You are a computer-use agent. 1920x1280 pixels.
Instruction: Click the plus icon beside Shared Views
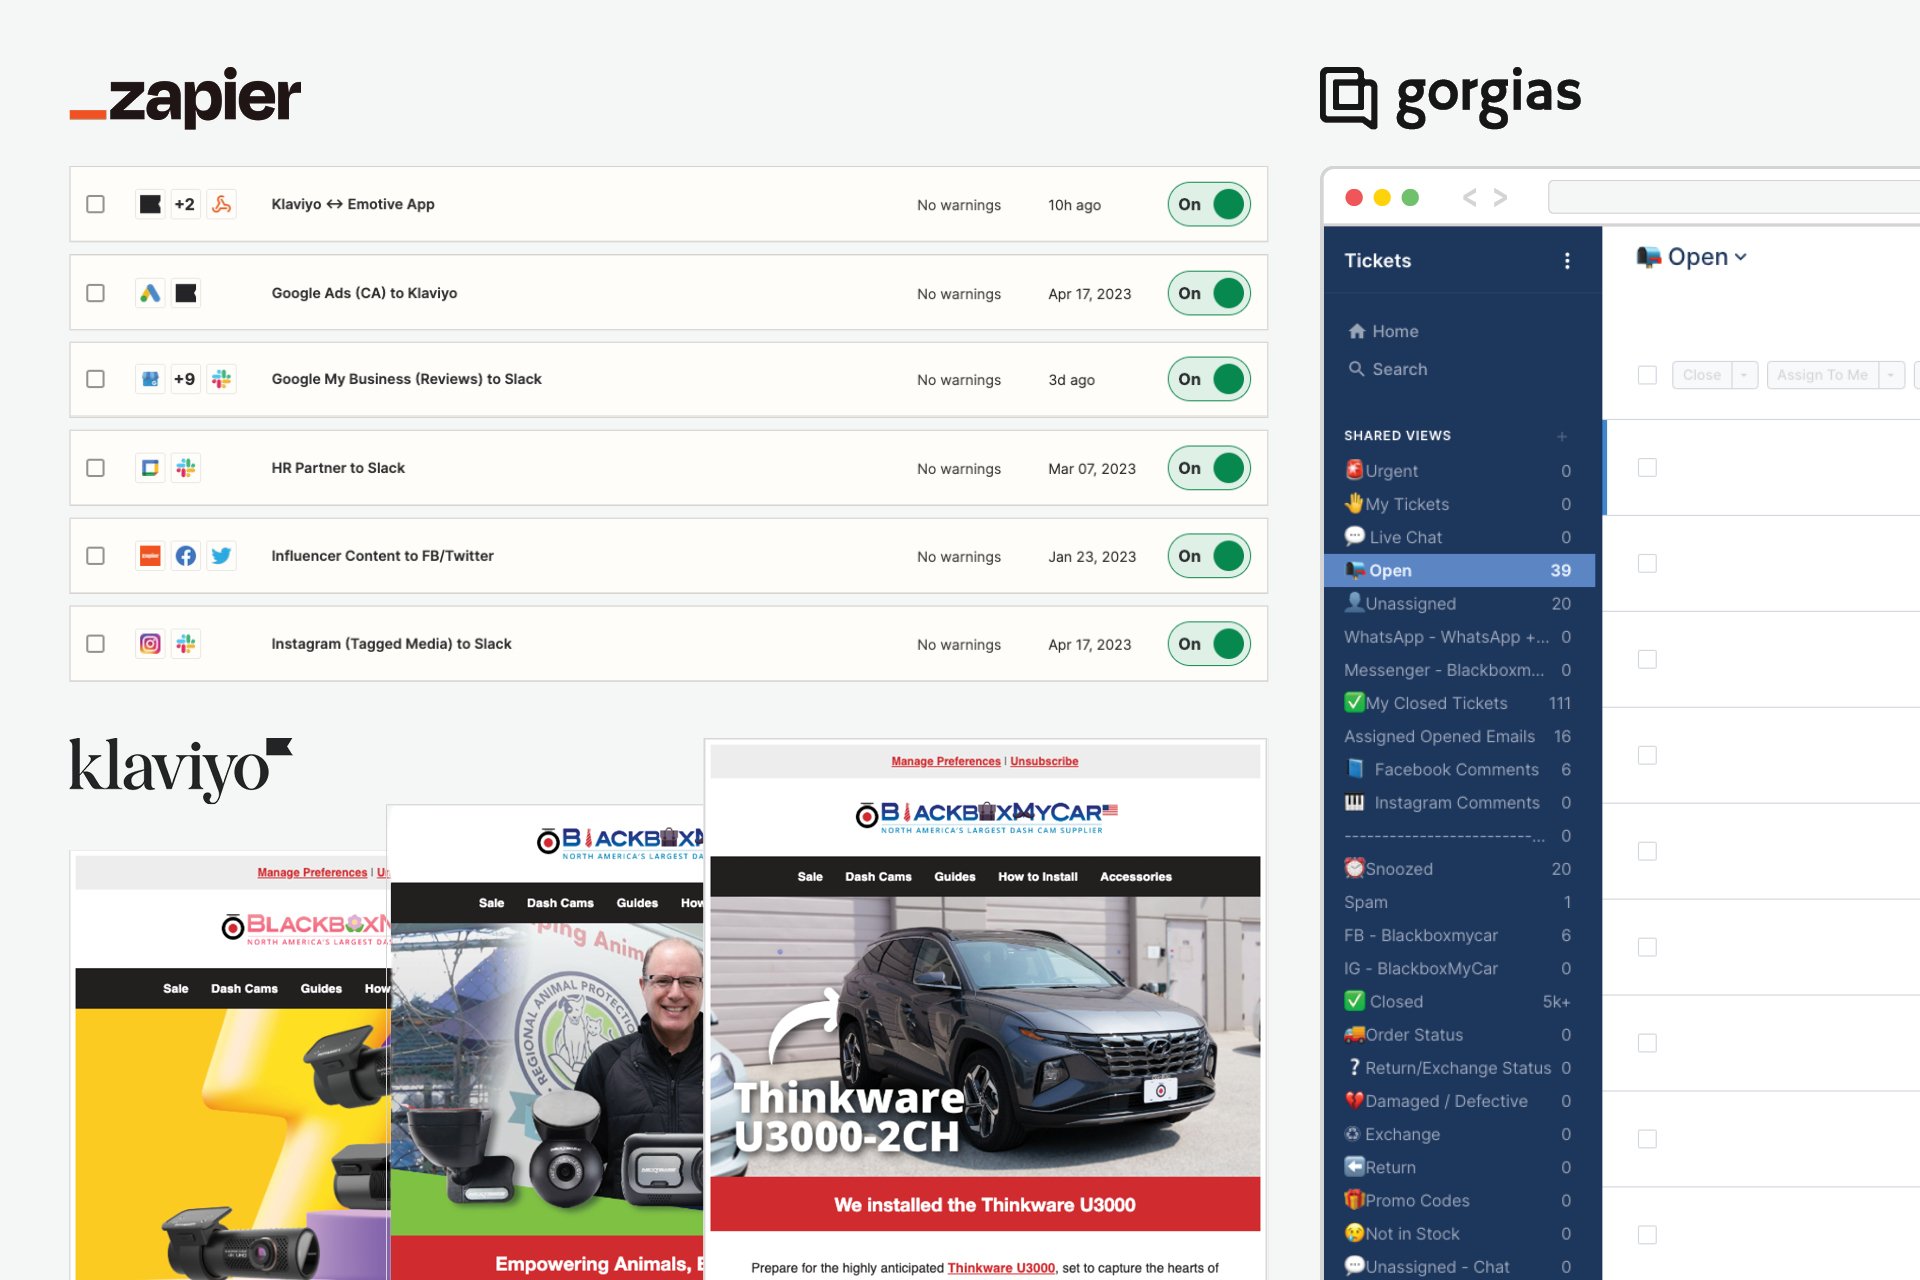(1562, 436)
